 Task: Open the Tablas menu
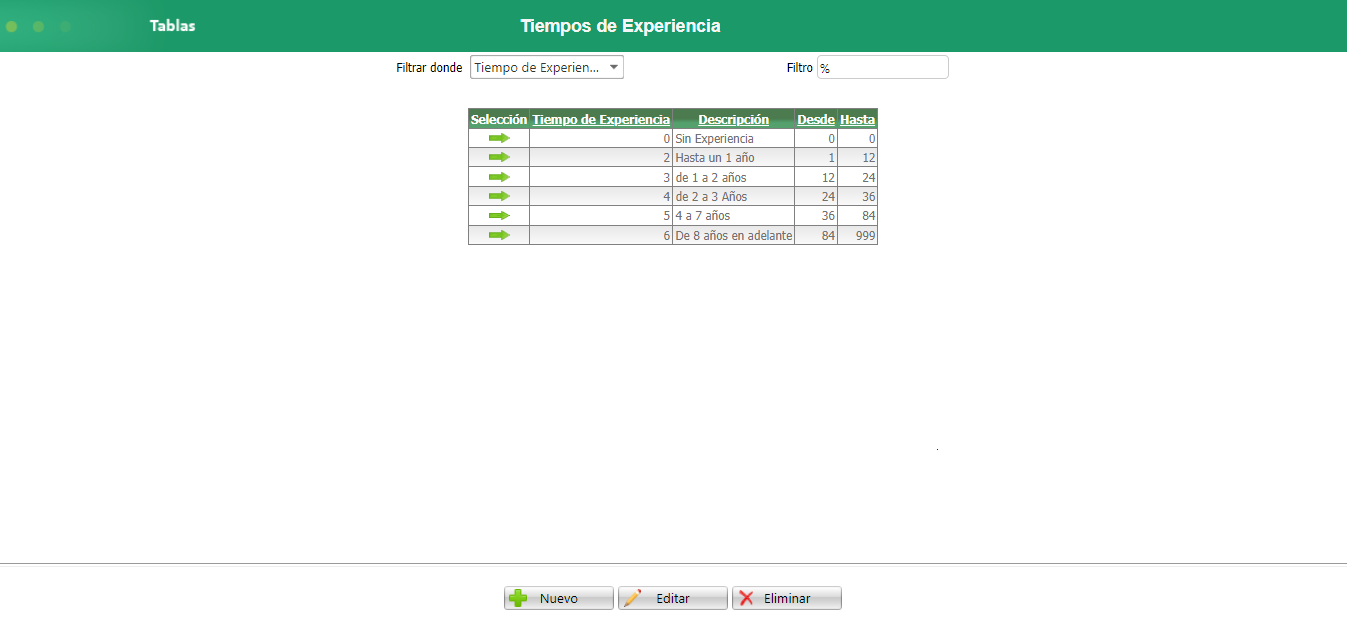click(172, 26)
